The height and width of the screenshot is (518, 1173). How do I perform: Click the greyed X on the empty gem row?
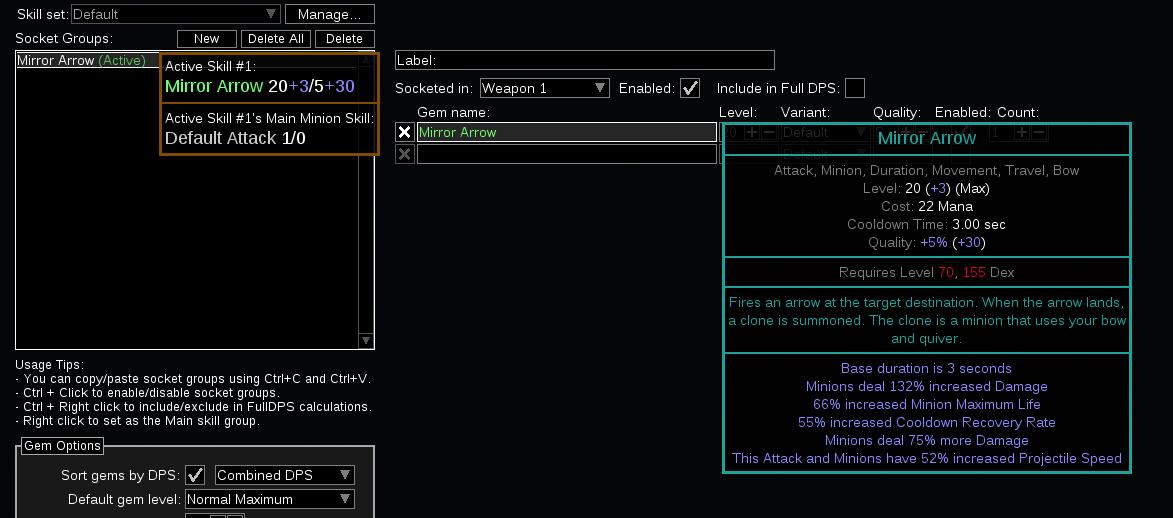pos(405,154)
